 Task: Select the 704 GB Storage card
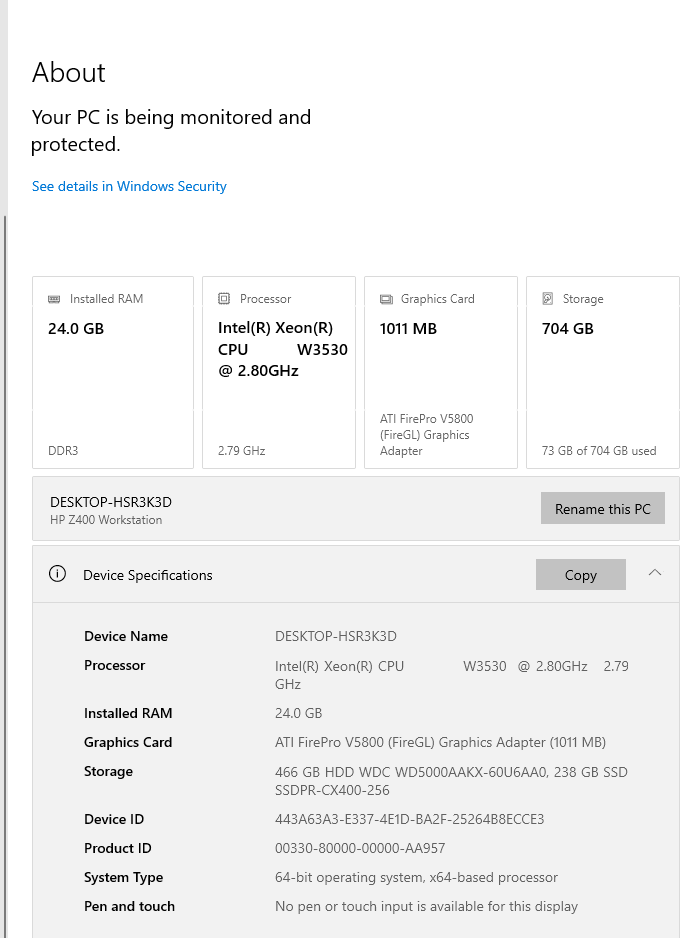[x=602, y=372]
